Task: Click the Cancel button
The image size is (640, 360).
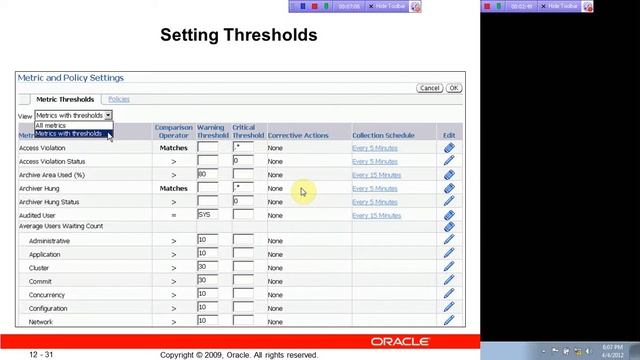Action: tap(429, 88)
